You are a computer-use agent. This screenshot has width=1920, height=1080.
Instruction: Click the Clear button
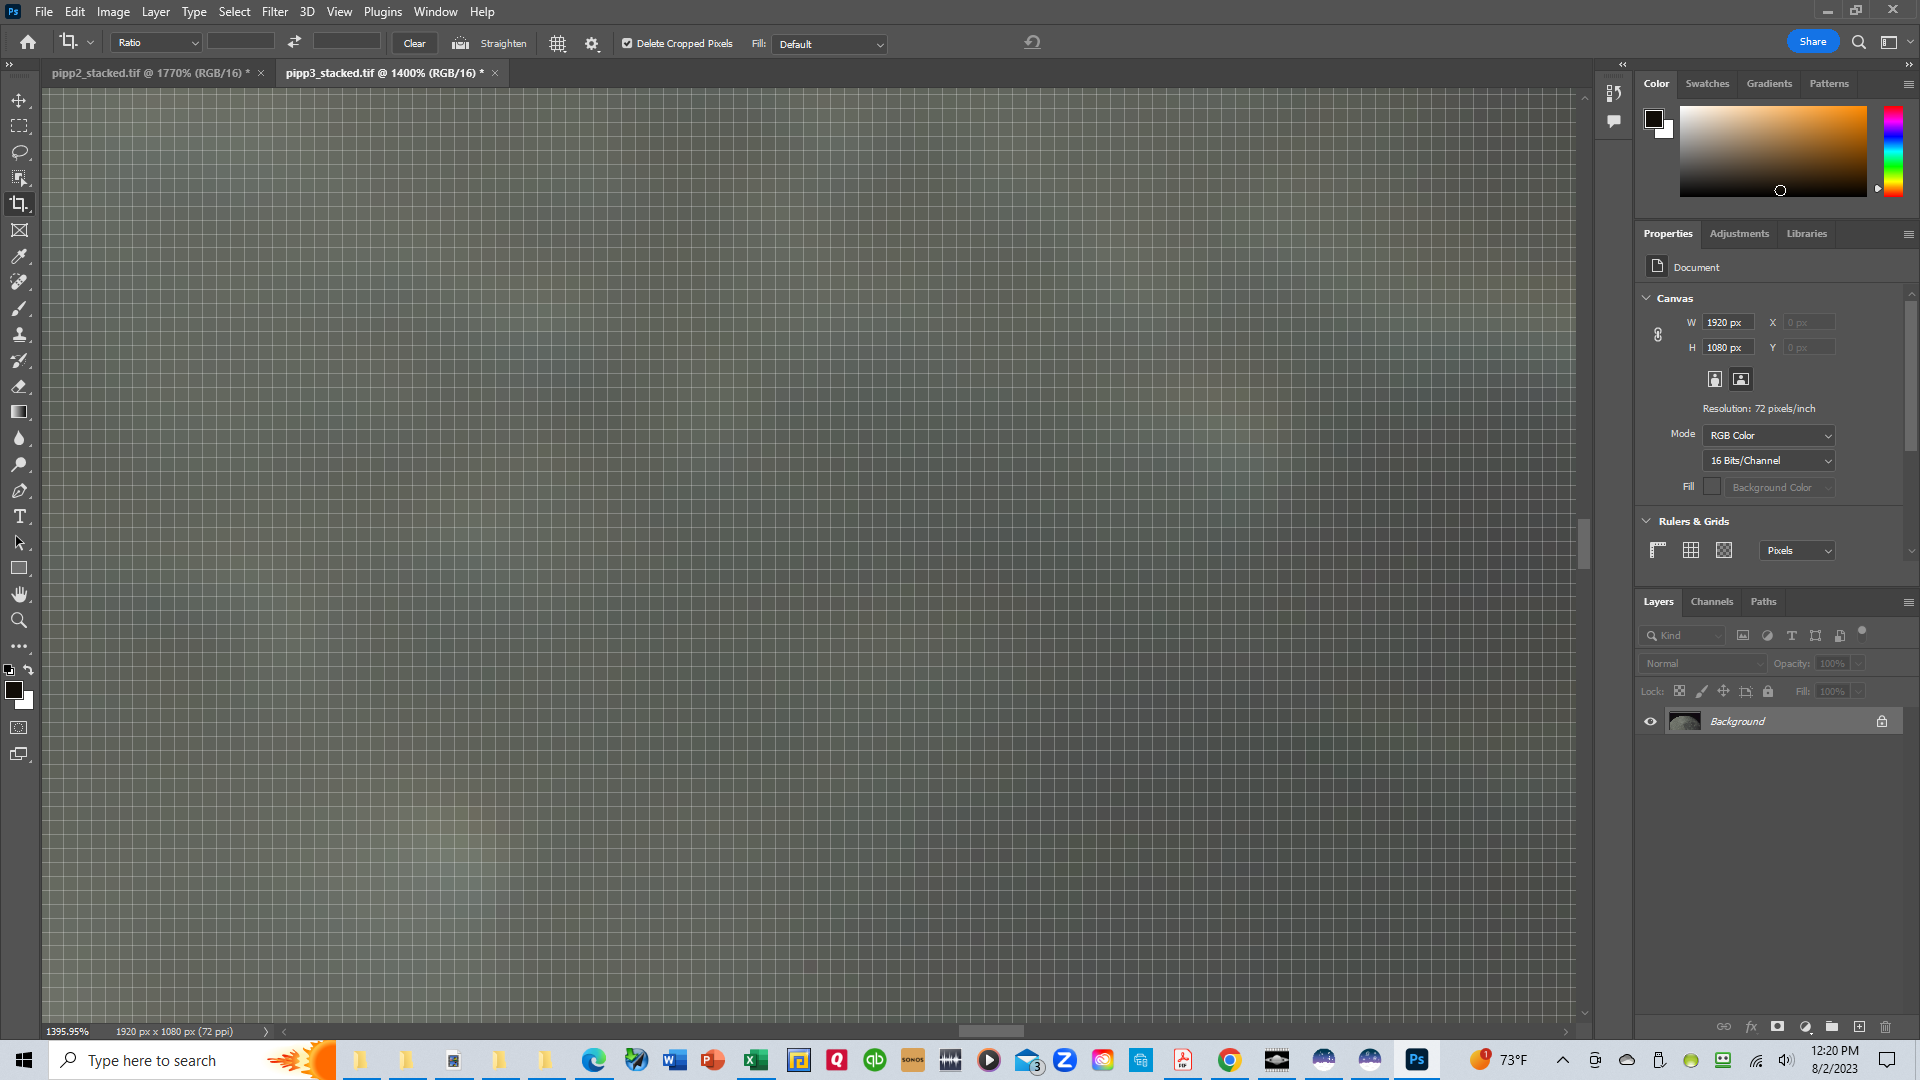[414, 43]
